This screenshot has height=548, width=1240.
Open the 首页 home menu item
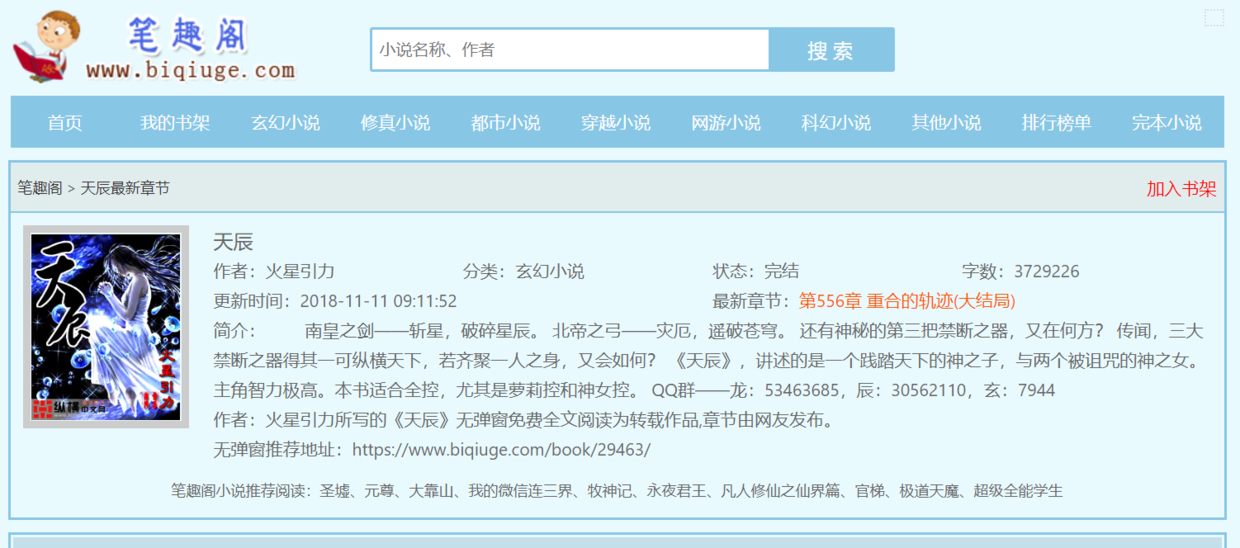tap(65, 123)
